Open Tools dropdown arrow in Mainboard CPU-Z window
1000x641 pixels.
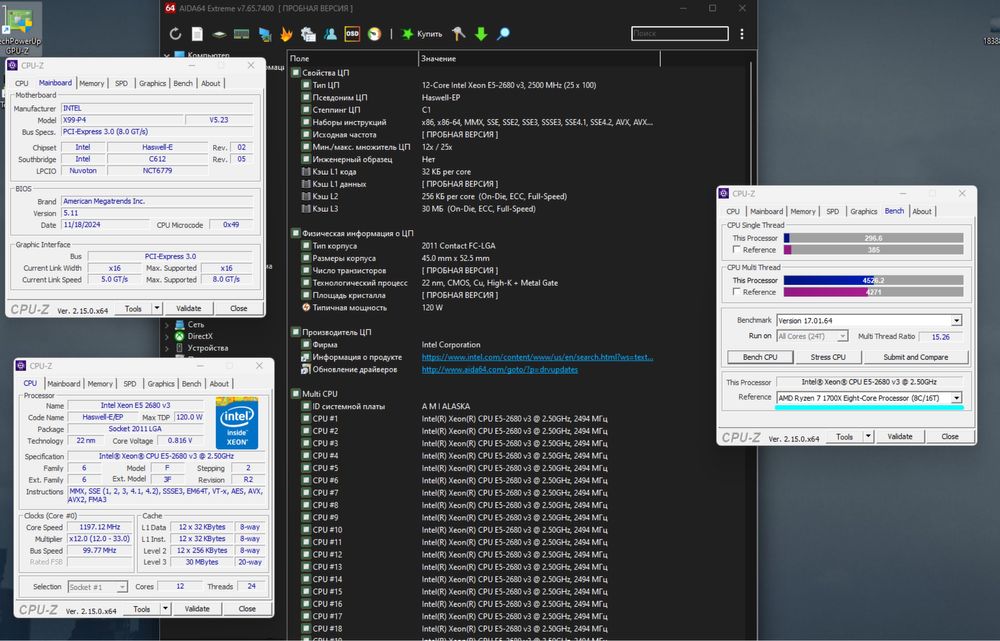157,309
